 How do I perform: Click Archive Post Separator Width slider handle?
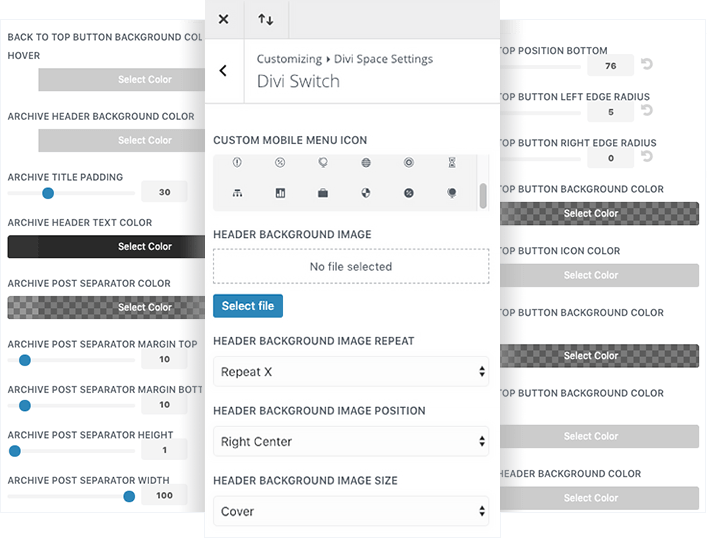click(x=129, y=497)
